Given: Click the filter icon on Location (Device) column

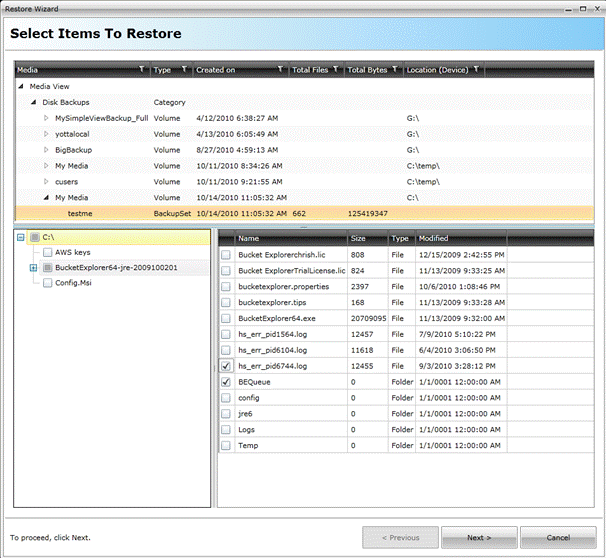Looking at the screenshot, I should (476, 69).
